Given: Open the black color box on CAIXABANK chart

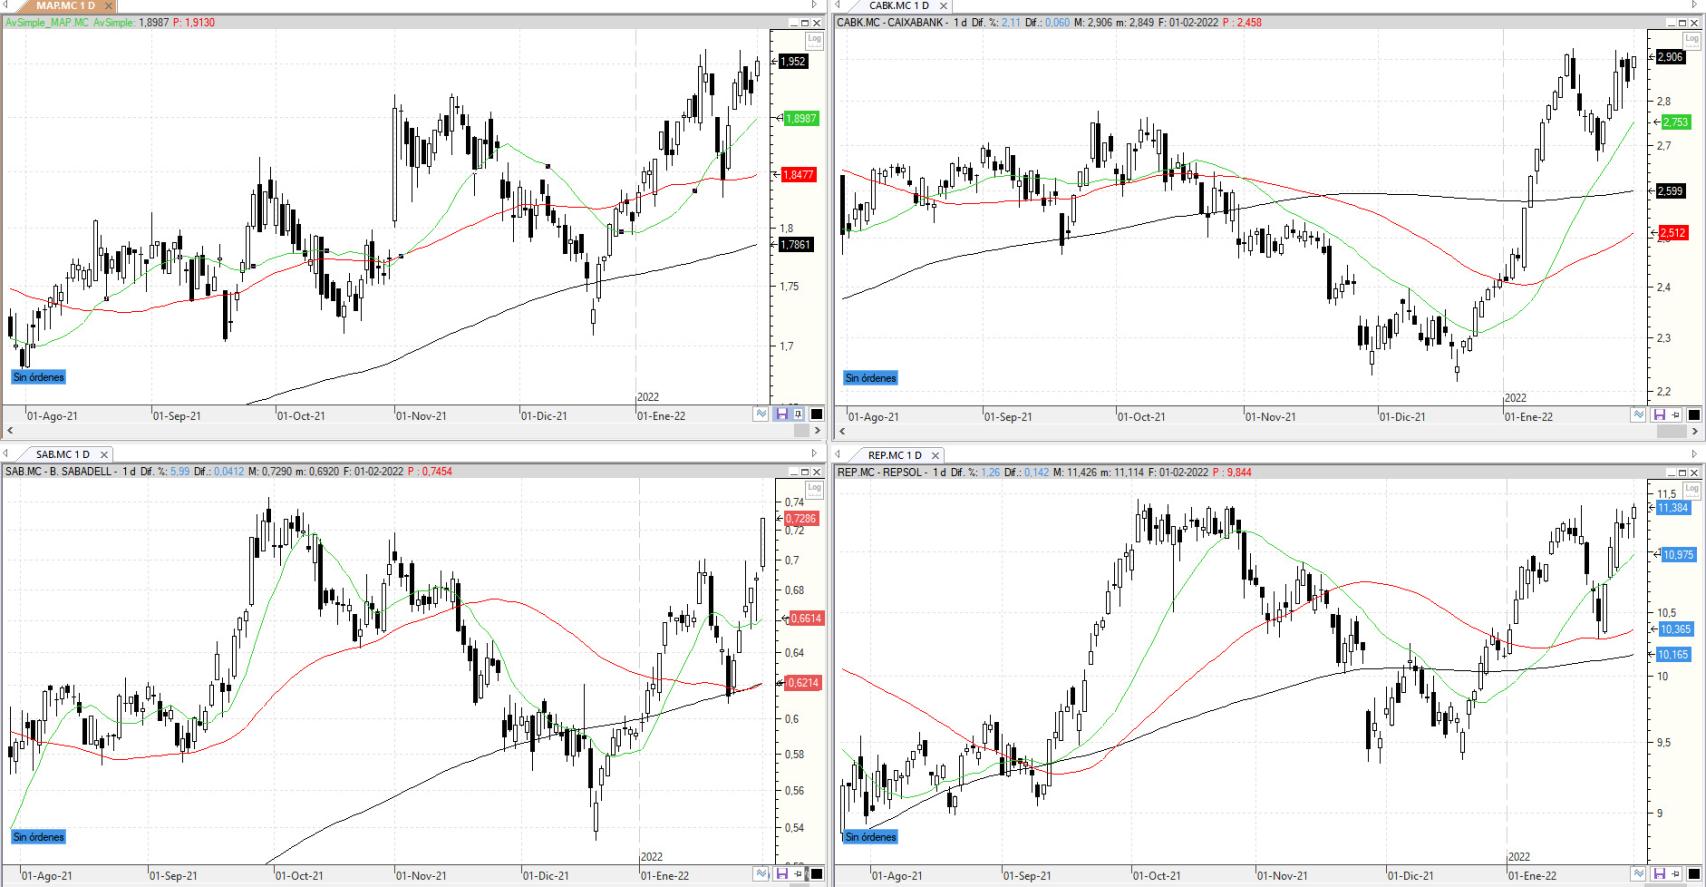Looking at the screenshot, I should 1694,414.
